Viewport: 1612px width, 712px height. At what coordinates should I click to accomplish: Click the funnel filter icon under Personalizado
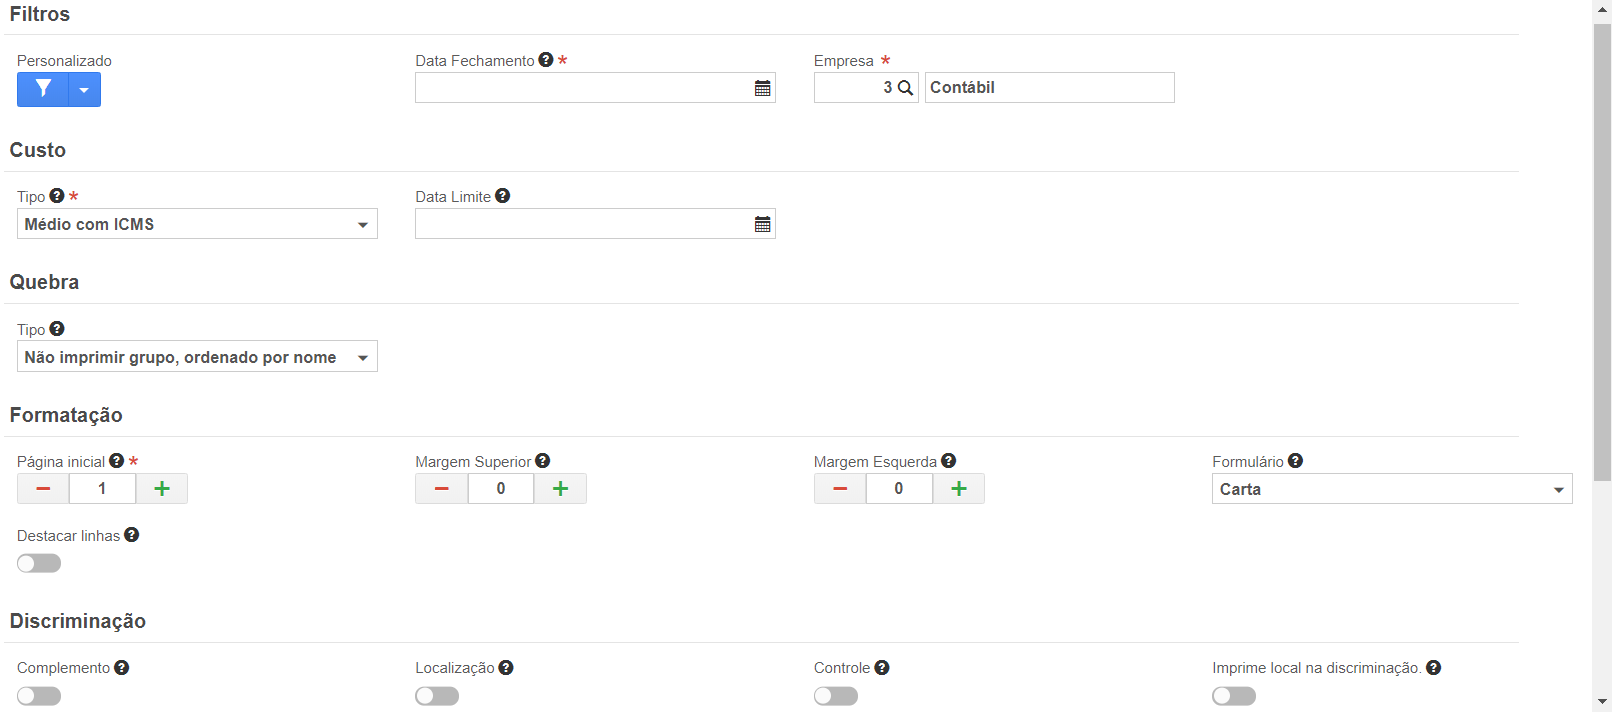[x=43, y=89]
